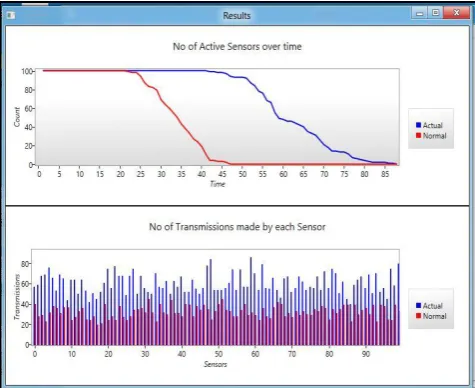Click the Results window title text
The width and height of the screenshot is (475, 388).
(237, 16)
